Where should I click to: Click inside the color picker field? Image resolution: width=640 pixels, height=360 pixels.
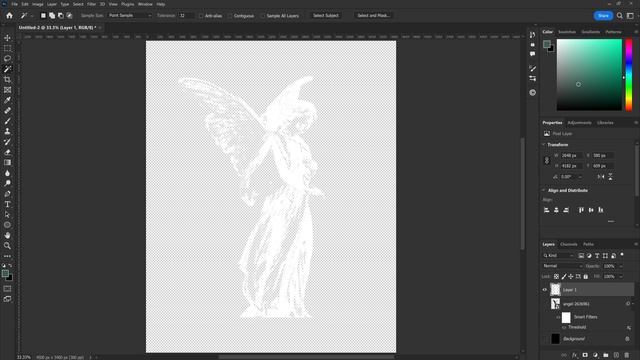[x=589, y=75]
